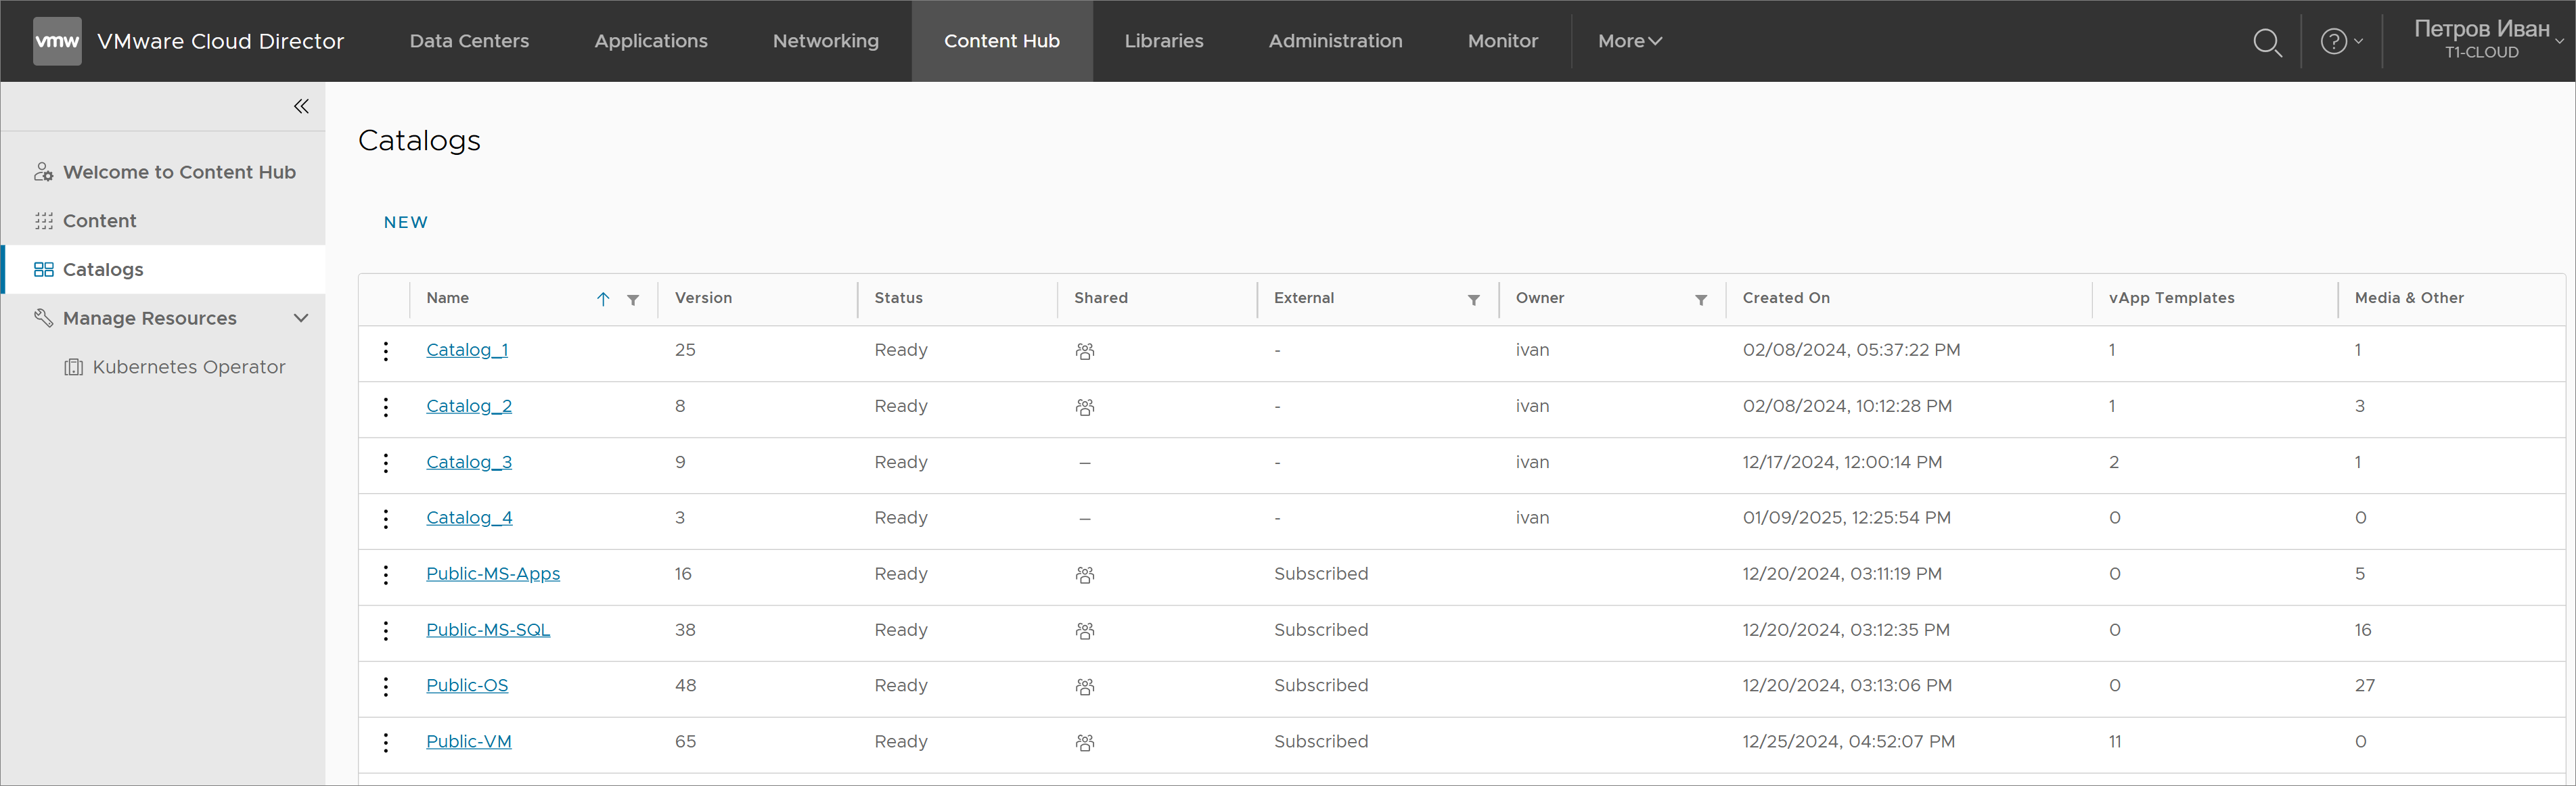Open actions menu for Public-MS-SQL row
Viewport: 2576px width, 786px height.
[386, 630]
